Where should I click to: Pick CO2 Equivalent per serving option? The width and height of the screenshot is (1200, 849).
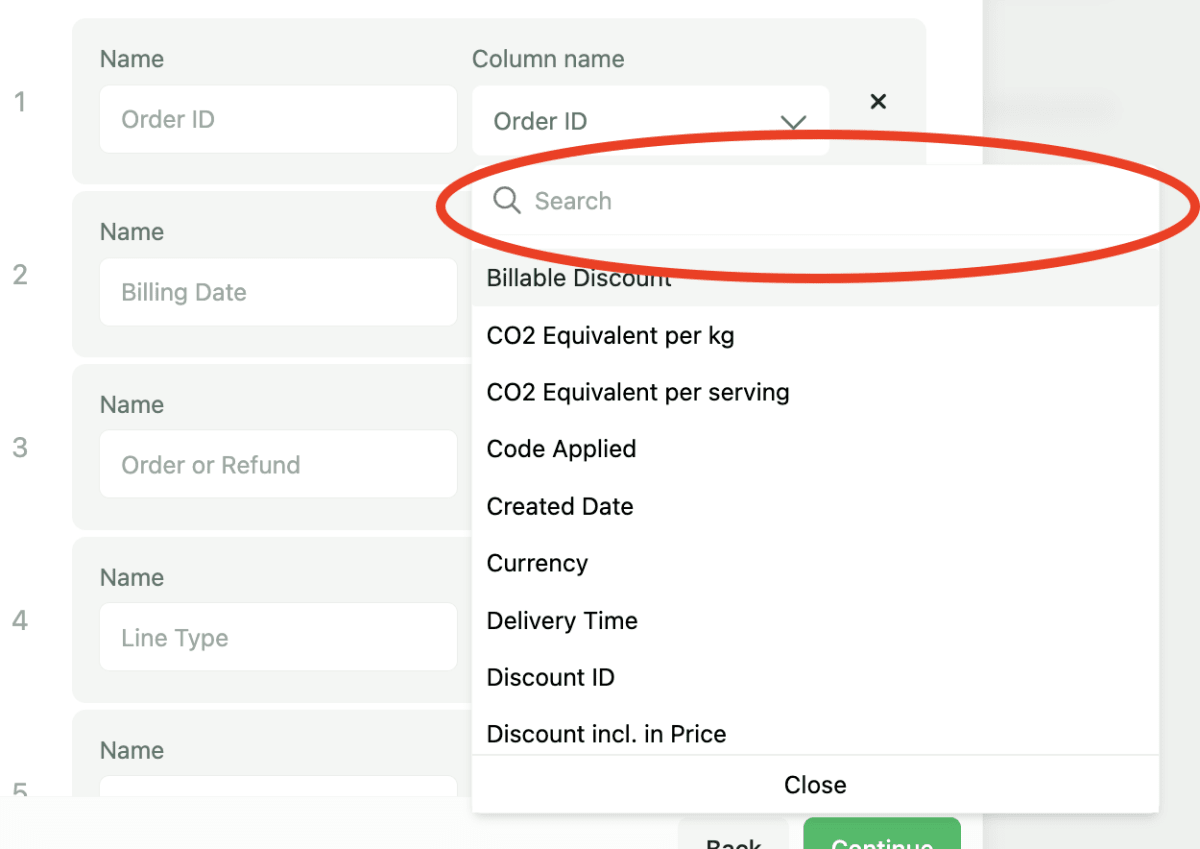[x=637, y=392]
